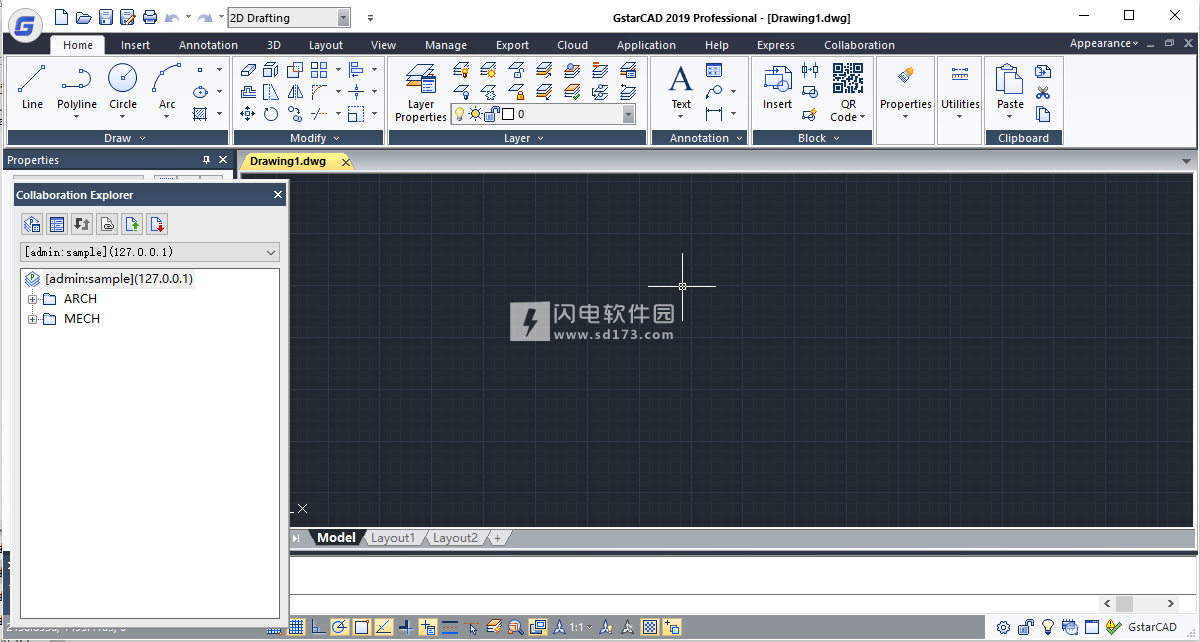The height and width of the screenshot is (642, 1200).
Task: Select the Circle drawing tool
Action: (x=123, y=87)
